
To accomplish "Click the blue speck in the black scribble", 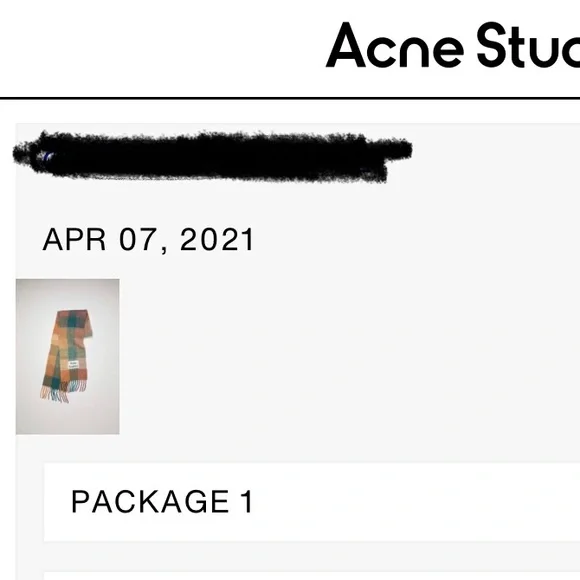I will tap(46, 156).
